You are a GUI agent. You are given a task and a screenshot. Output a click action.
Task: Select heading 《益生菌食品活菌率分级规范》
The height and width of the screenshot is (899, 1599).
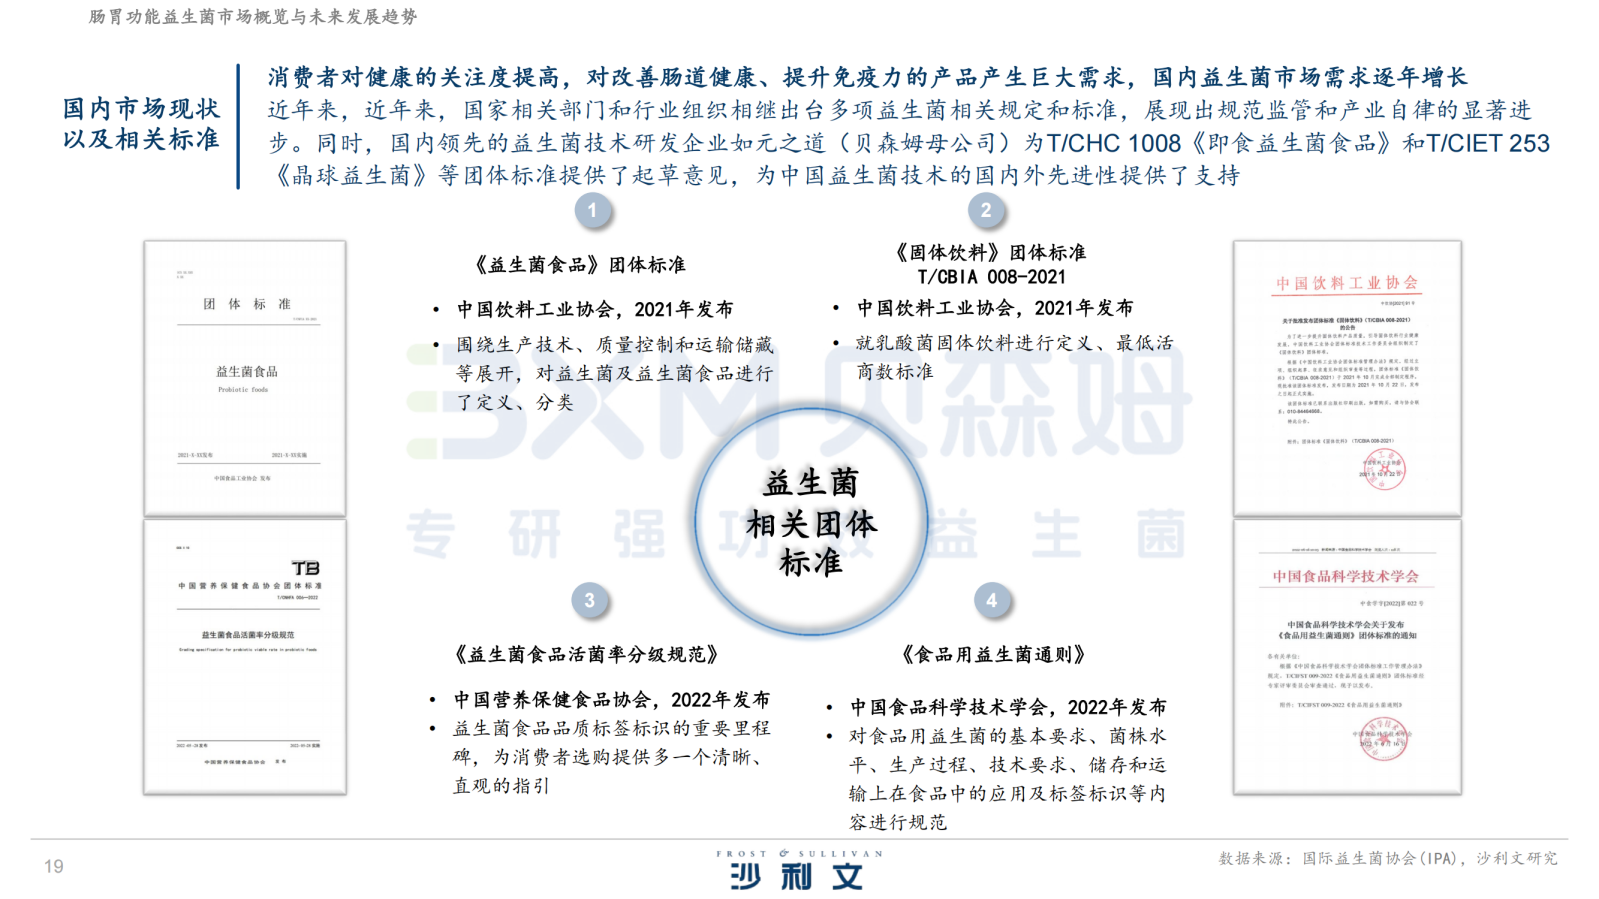tap(586, 654)
